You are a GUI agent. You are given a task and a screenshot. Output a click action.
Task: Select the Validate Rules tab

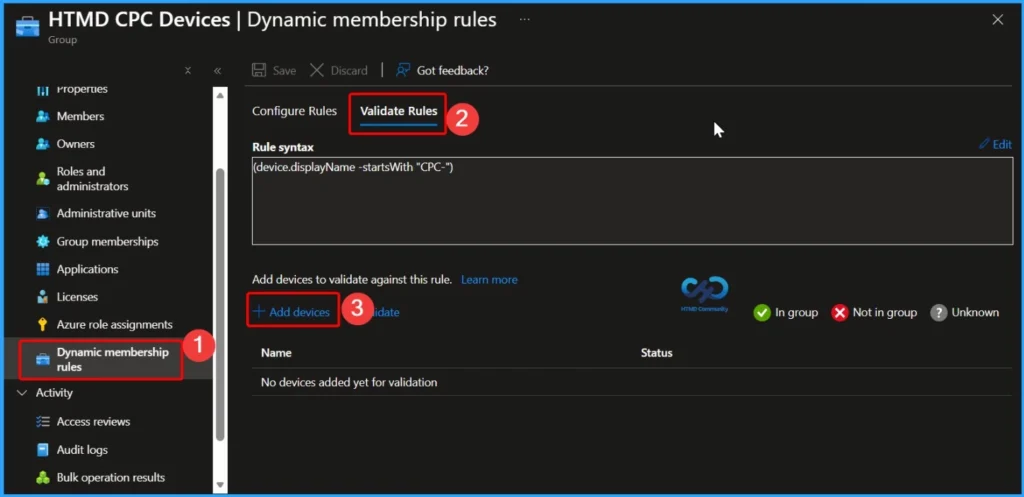(398, 111)
